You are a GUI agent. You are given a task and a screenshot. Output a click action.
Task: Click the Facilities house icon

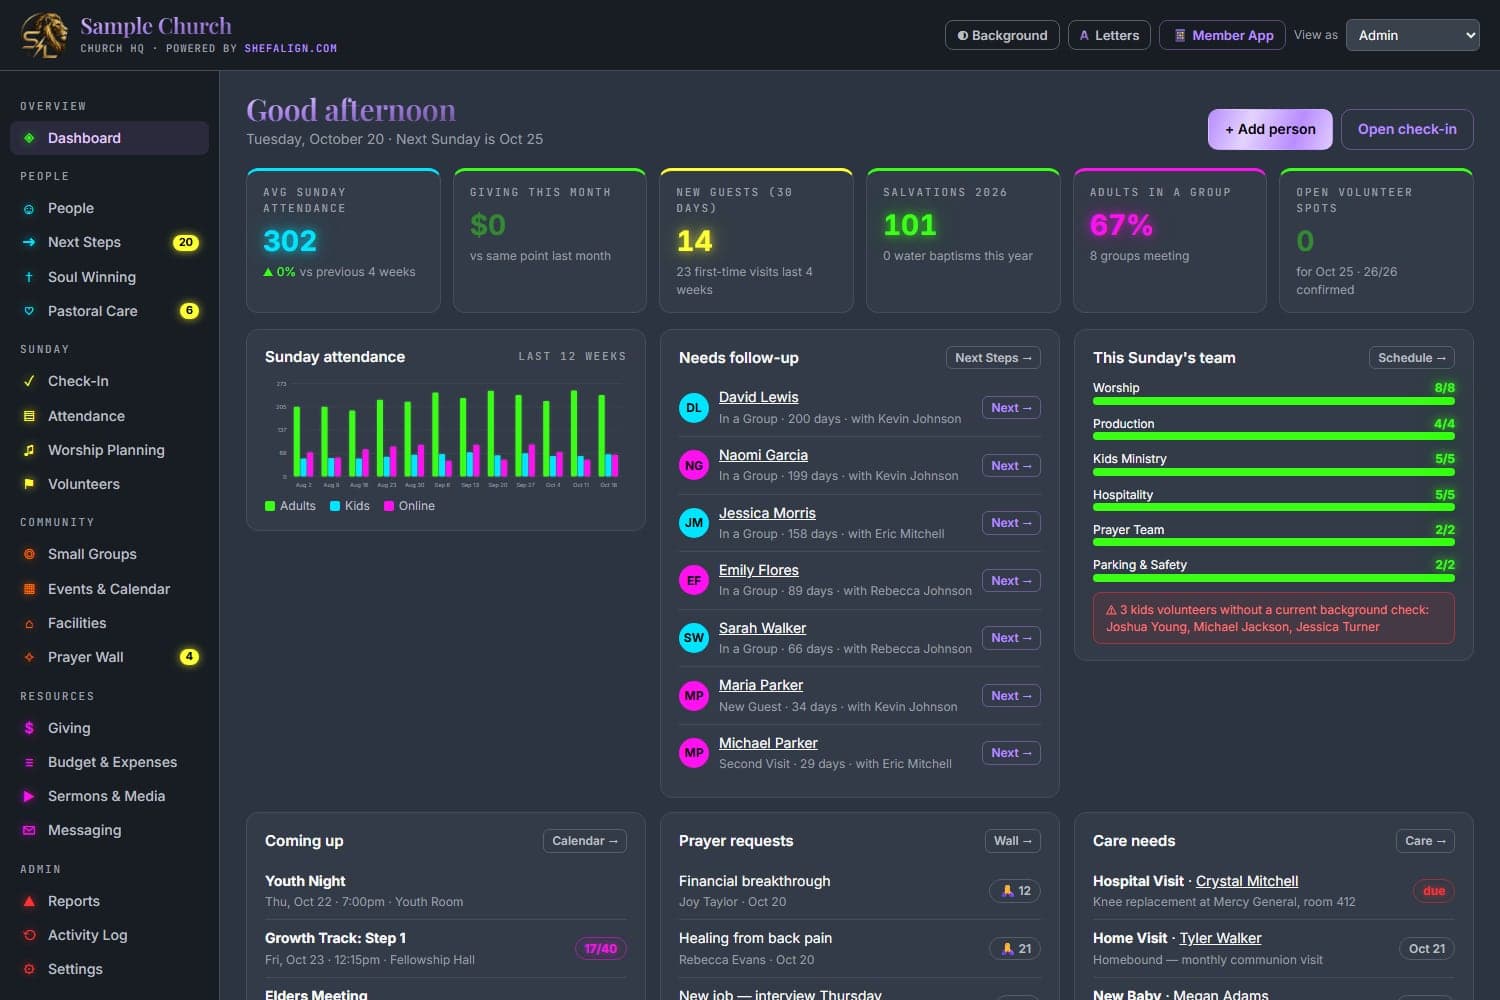pyautogui.click(x=29, y=623)
